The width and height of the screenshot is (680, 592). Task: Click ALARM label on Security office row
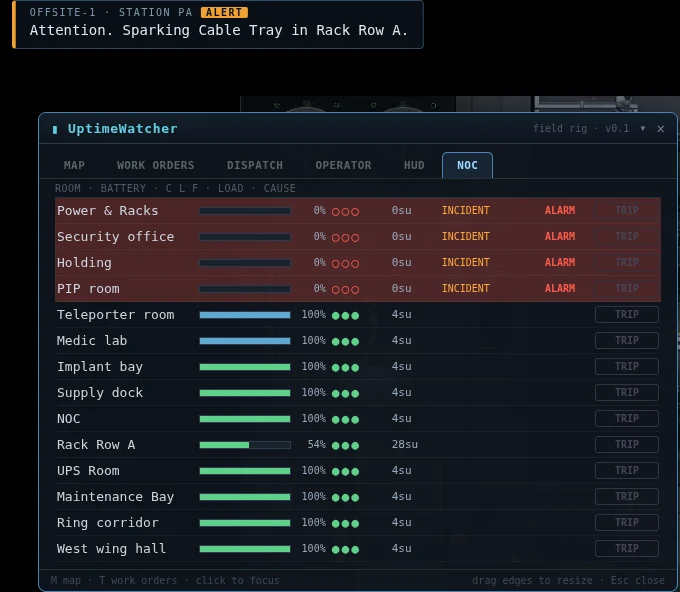(560, 236)
